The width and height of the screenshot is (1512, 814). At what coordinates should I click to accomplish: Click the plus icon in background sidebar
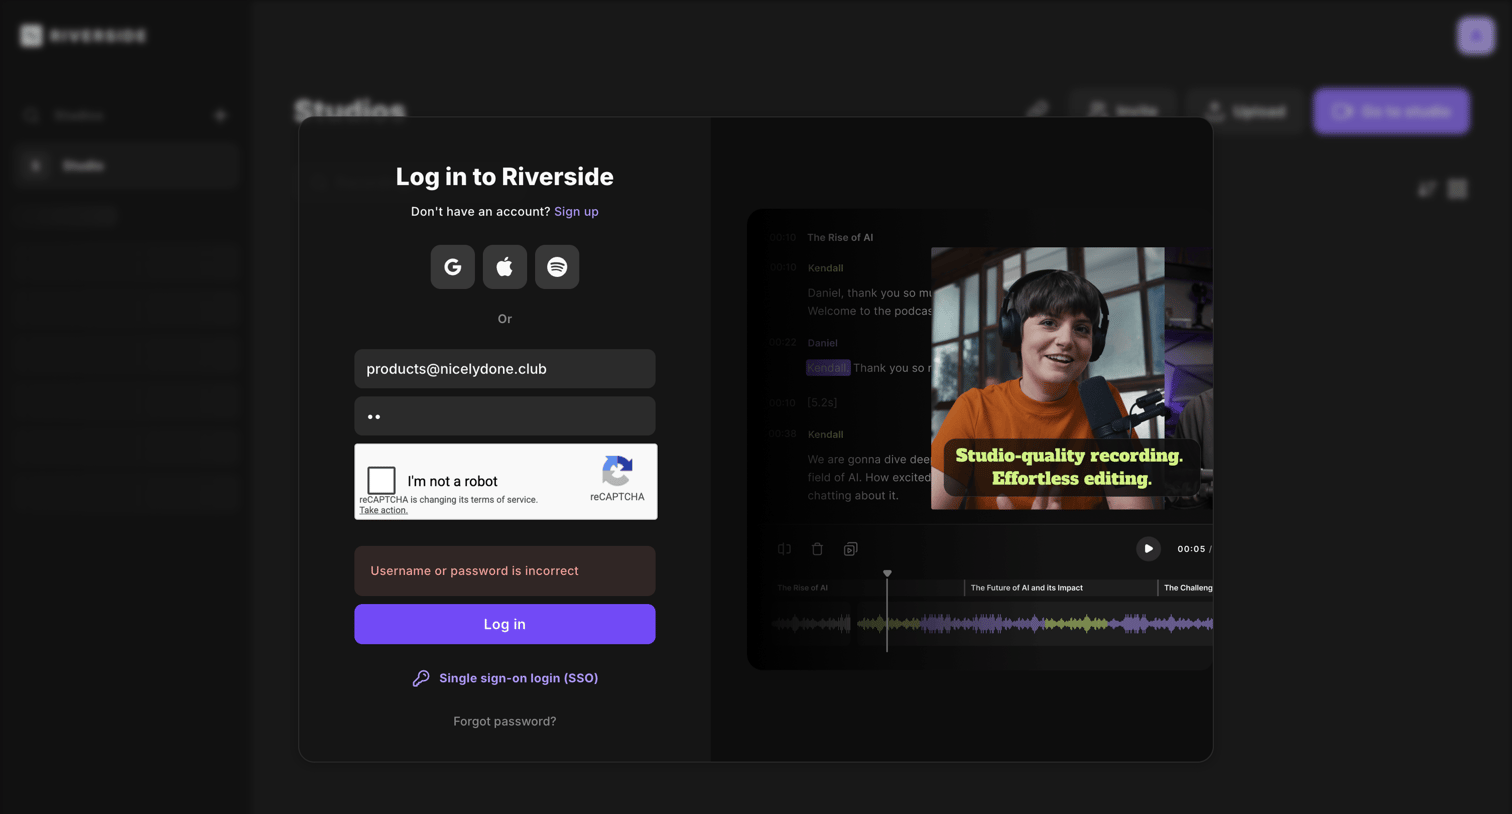click(x=221, y=116)
